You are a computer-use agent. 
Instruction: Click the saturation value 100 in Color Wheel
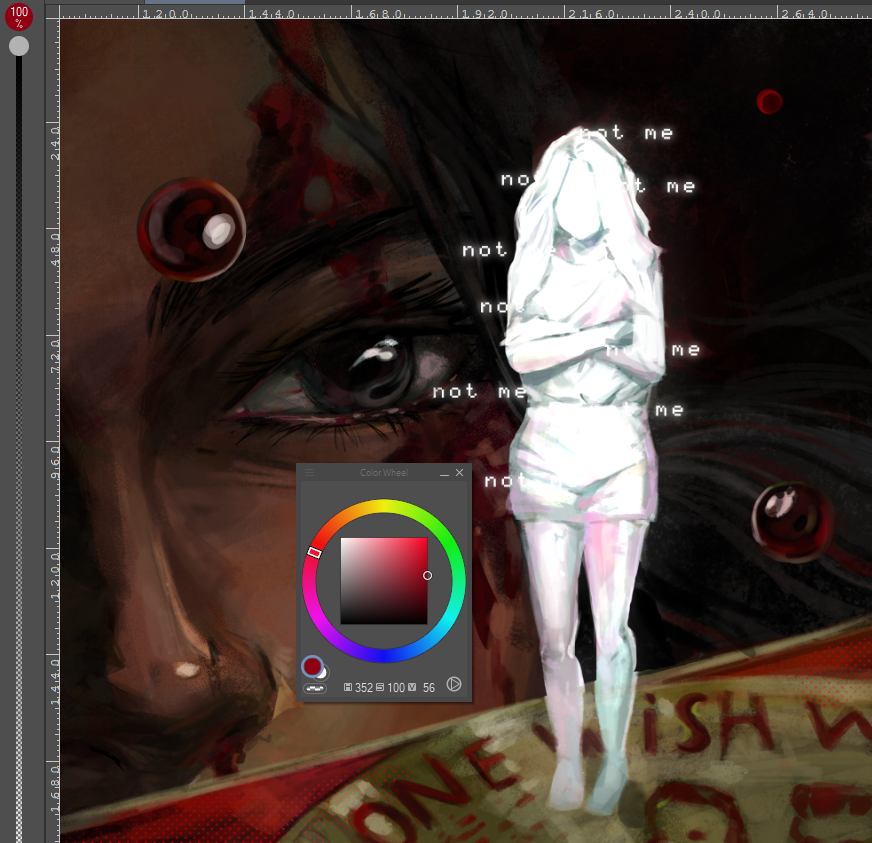396,688
